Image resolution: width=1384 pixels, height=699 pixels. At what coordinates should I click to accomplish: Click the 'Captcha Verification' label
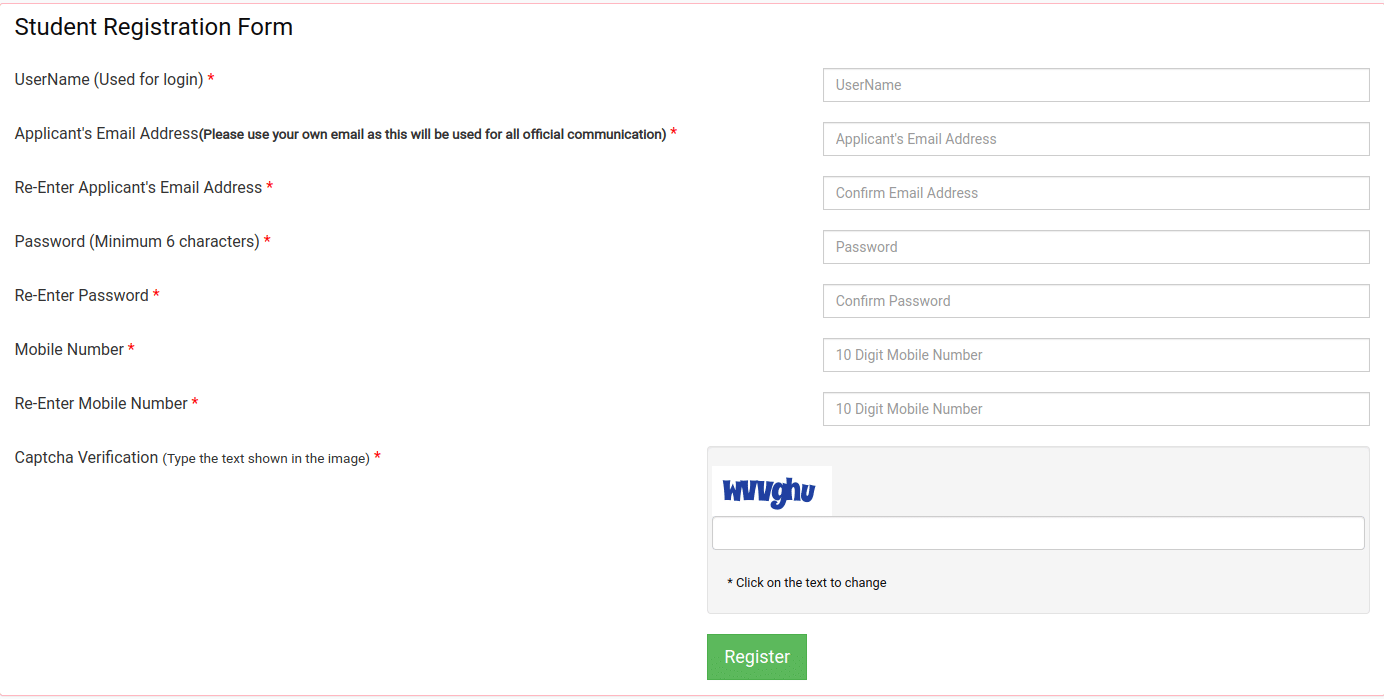[x=87, y=458]
